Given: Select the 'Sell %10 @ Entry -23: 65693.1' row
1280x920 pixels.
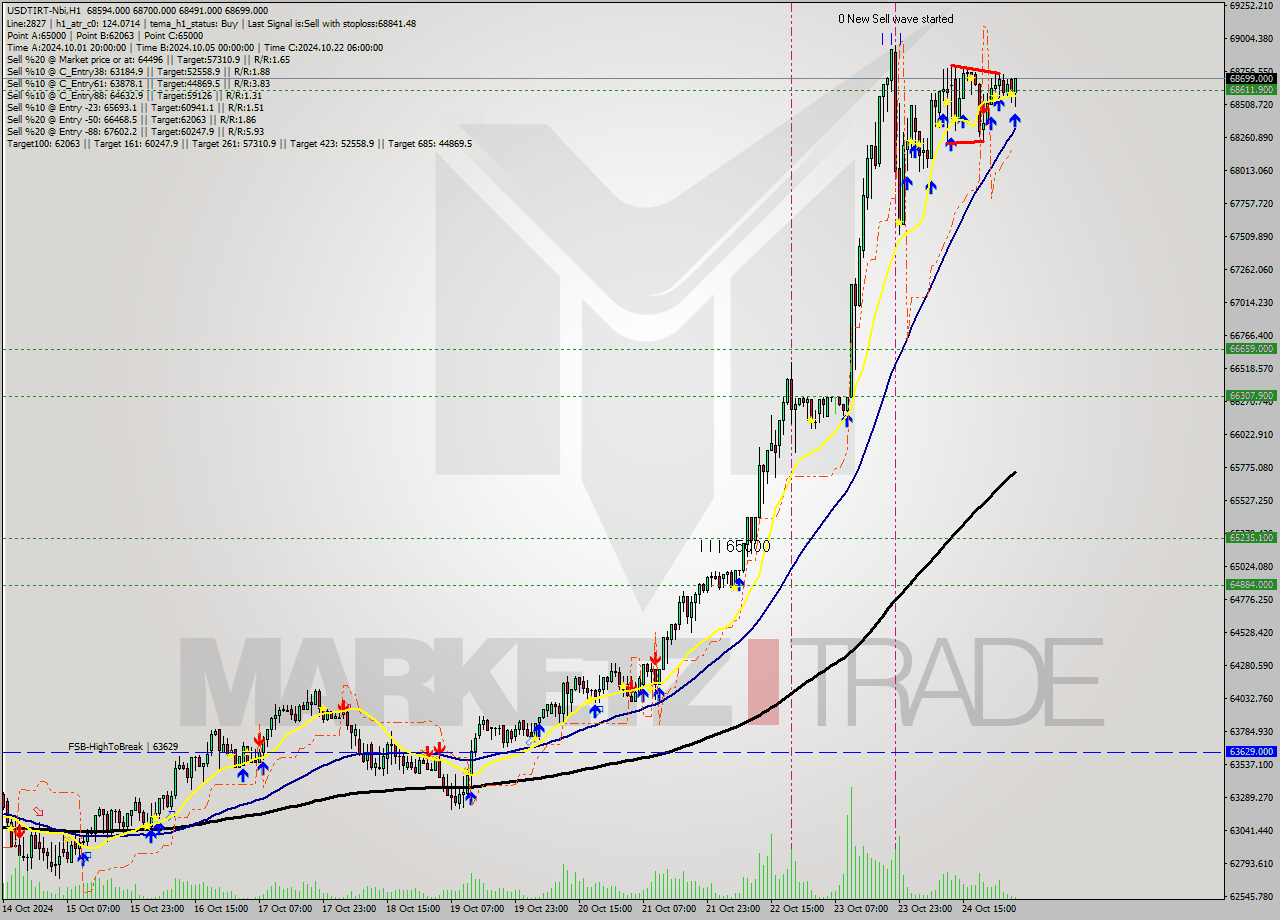Looking at the screenshot, I should click(x=135, y=107).
